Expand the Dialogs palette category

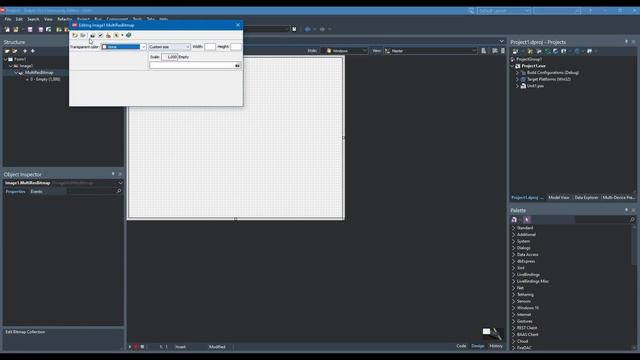[513, 248]
